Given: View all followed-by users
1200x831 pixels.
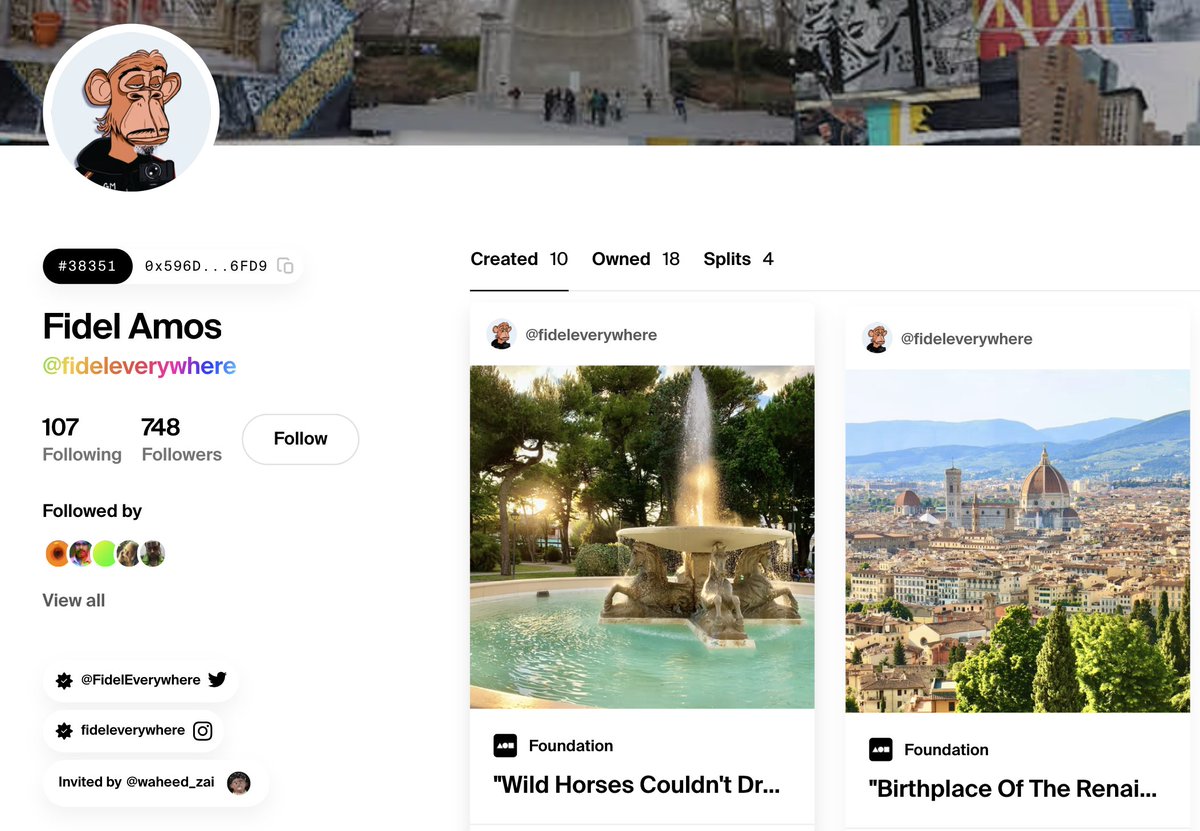Looking at the screenshot, I should click(74, 600).
